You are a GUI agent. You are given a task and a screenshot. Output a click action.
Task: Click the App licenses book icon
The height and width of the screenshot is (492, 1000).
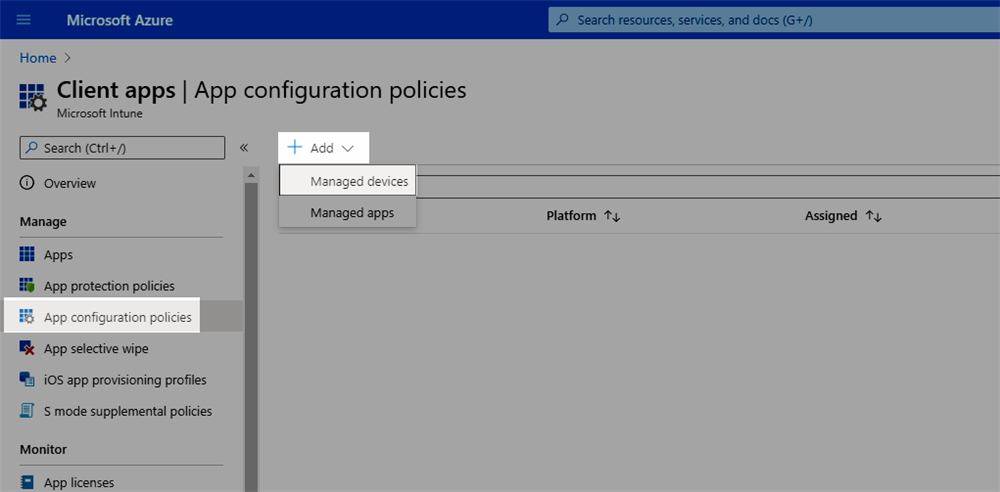click(27, 482)
